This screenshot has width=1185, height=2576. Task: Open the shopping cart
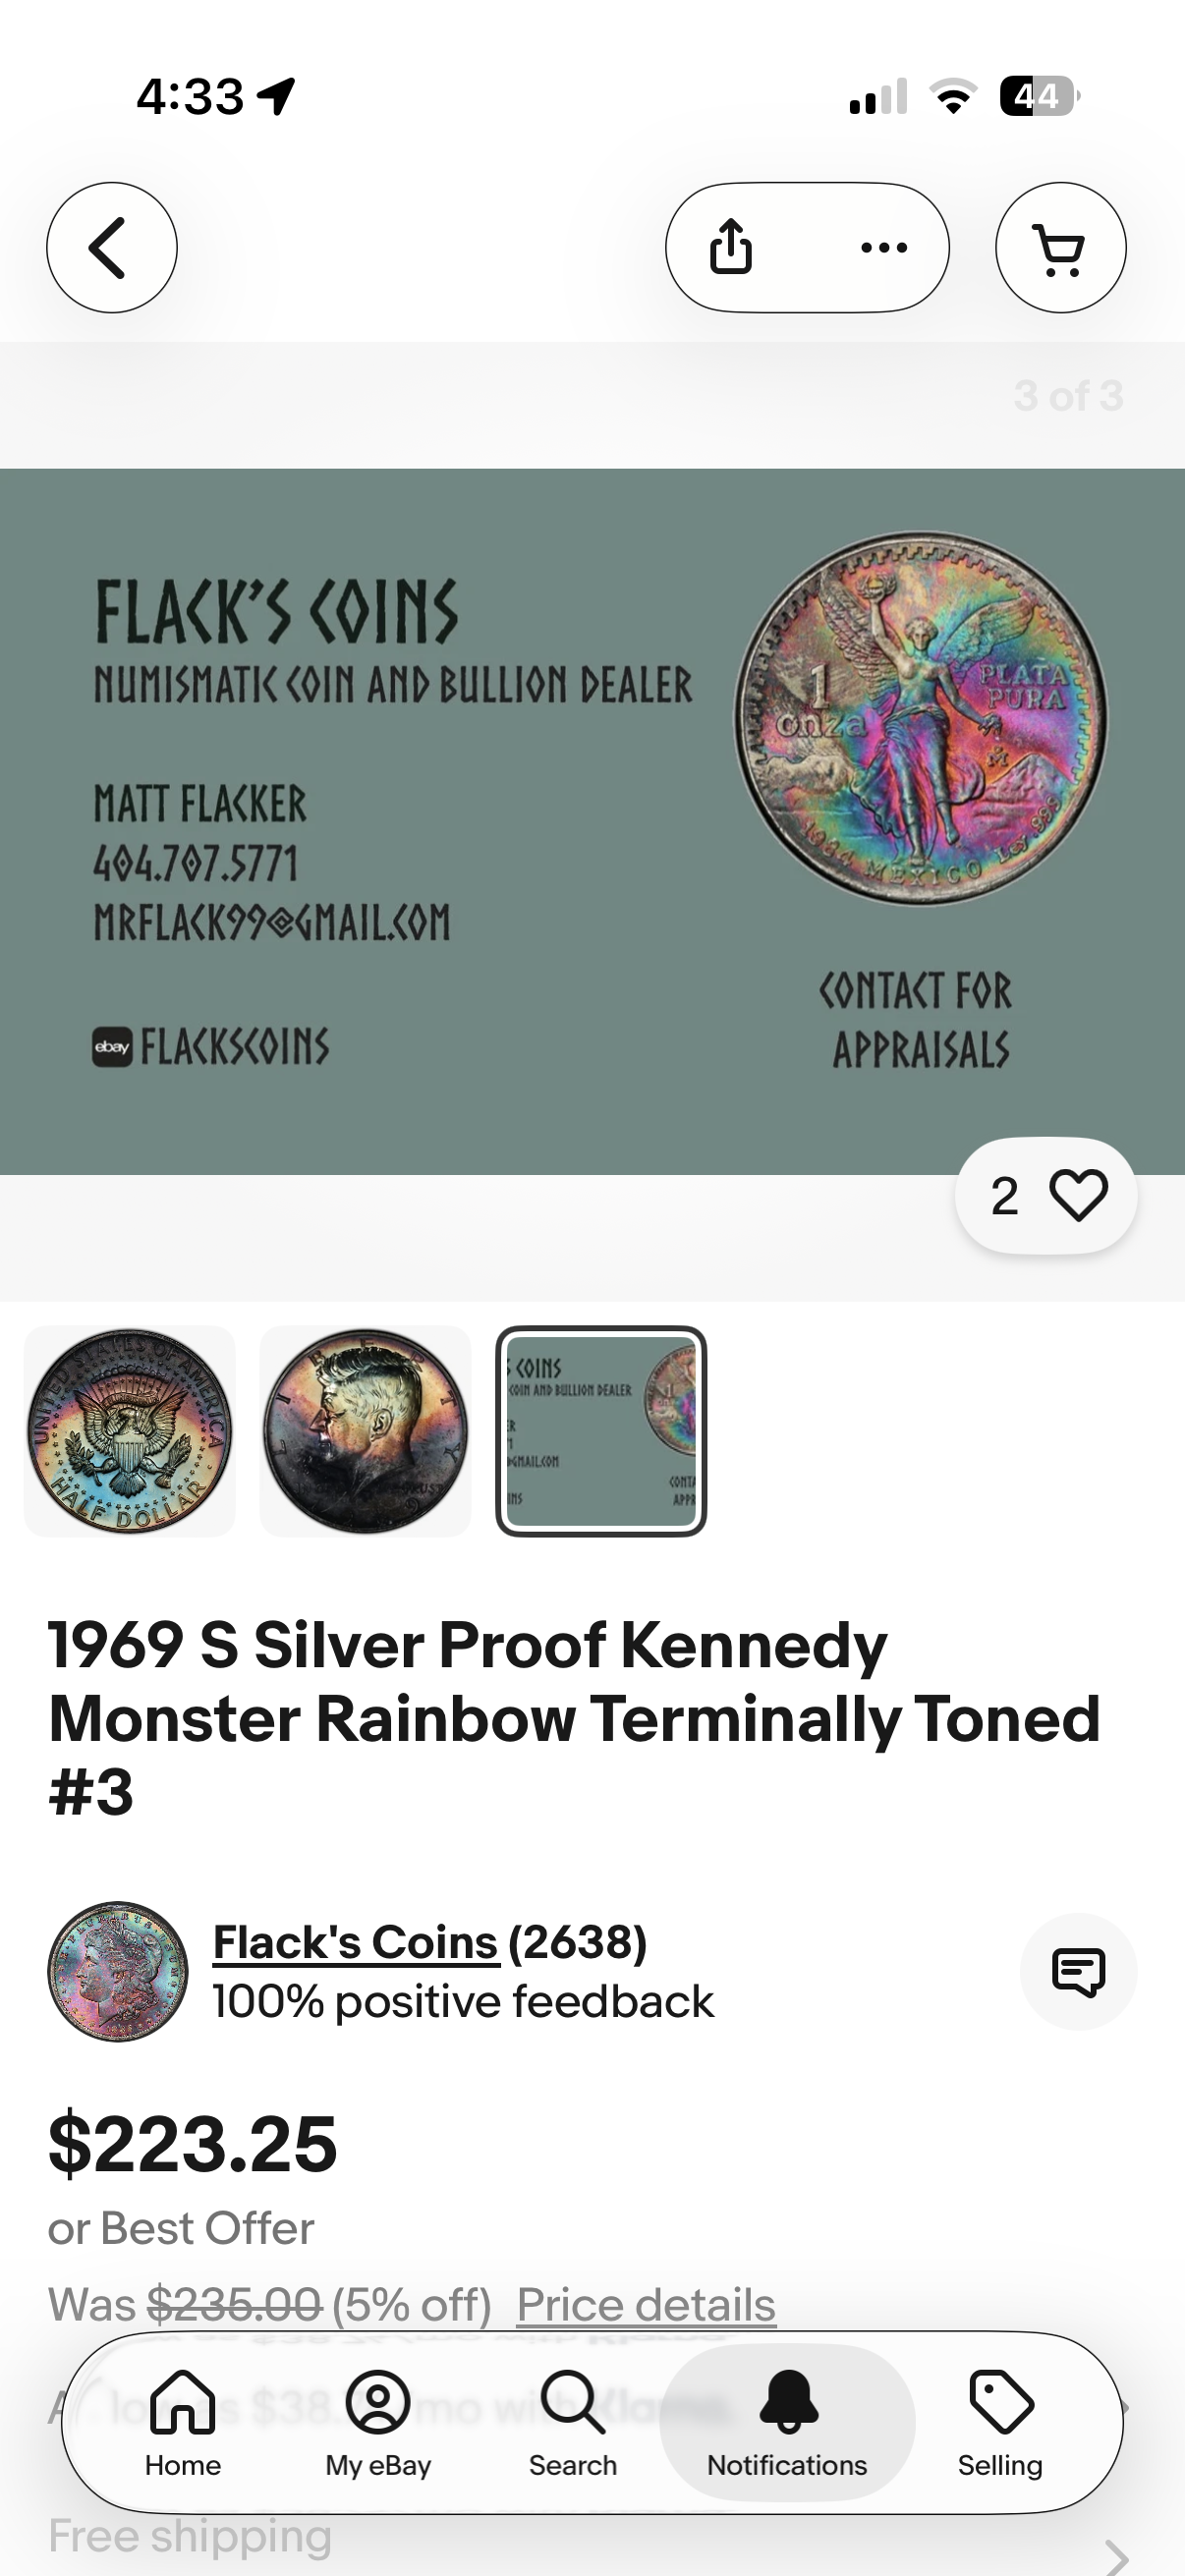click(x=1060, y=247)
